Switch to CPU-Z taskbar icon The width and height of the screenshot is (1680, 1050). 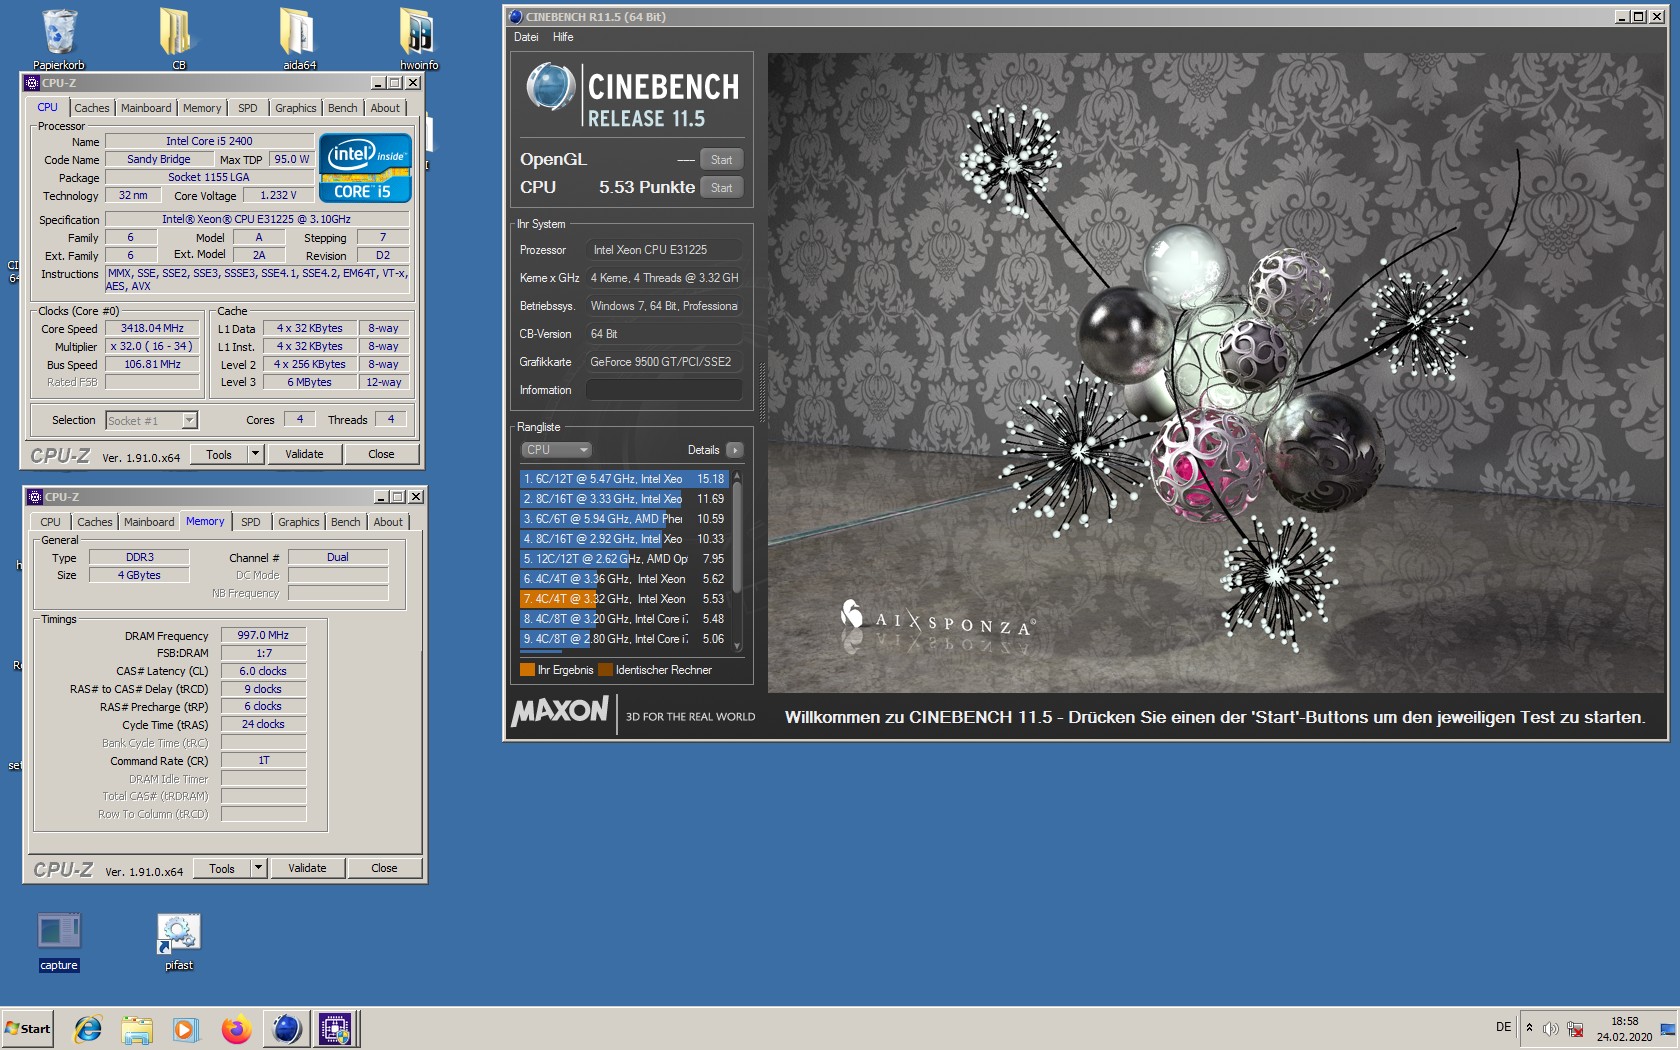click(x=335, y=1029)
